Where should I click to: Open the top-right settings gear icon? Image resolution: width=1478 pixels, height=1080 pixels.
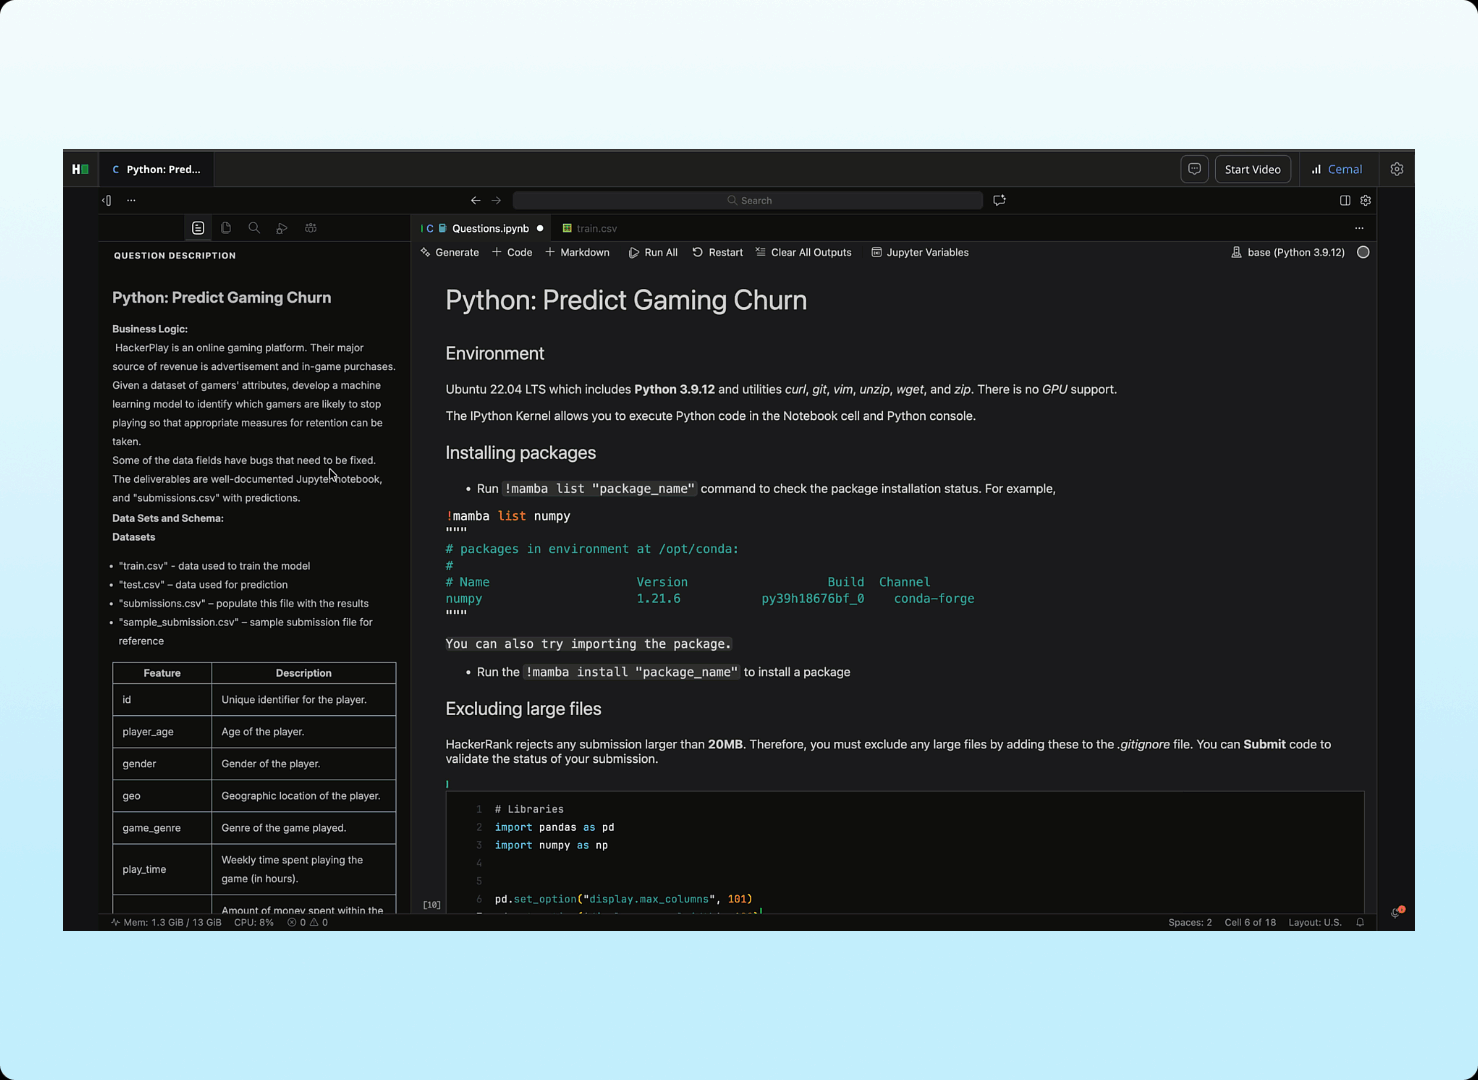[x=1396, y=169]
